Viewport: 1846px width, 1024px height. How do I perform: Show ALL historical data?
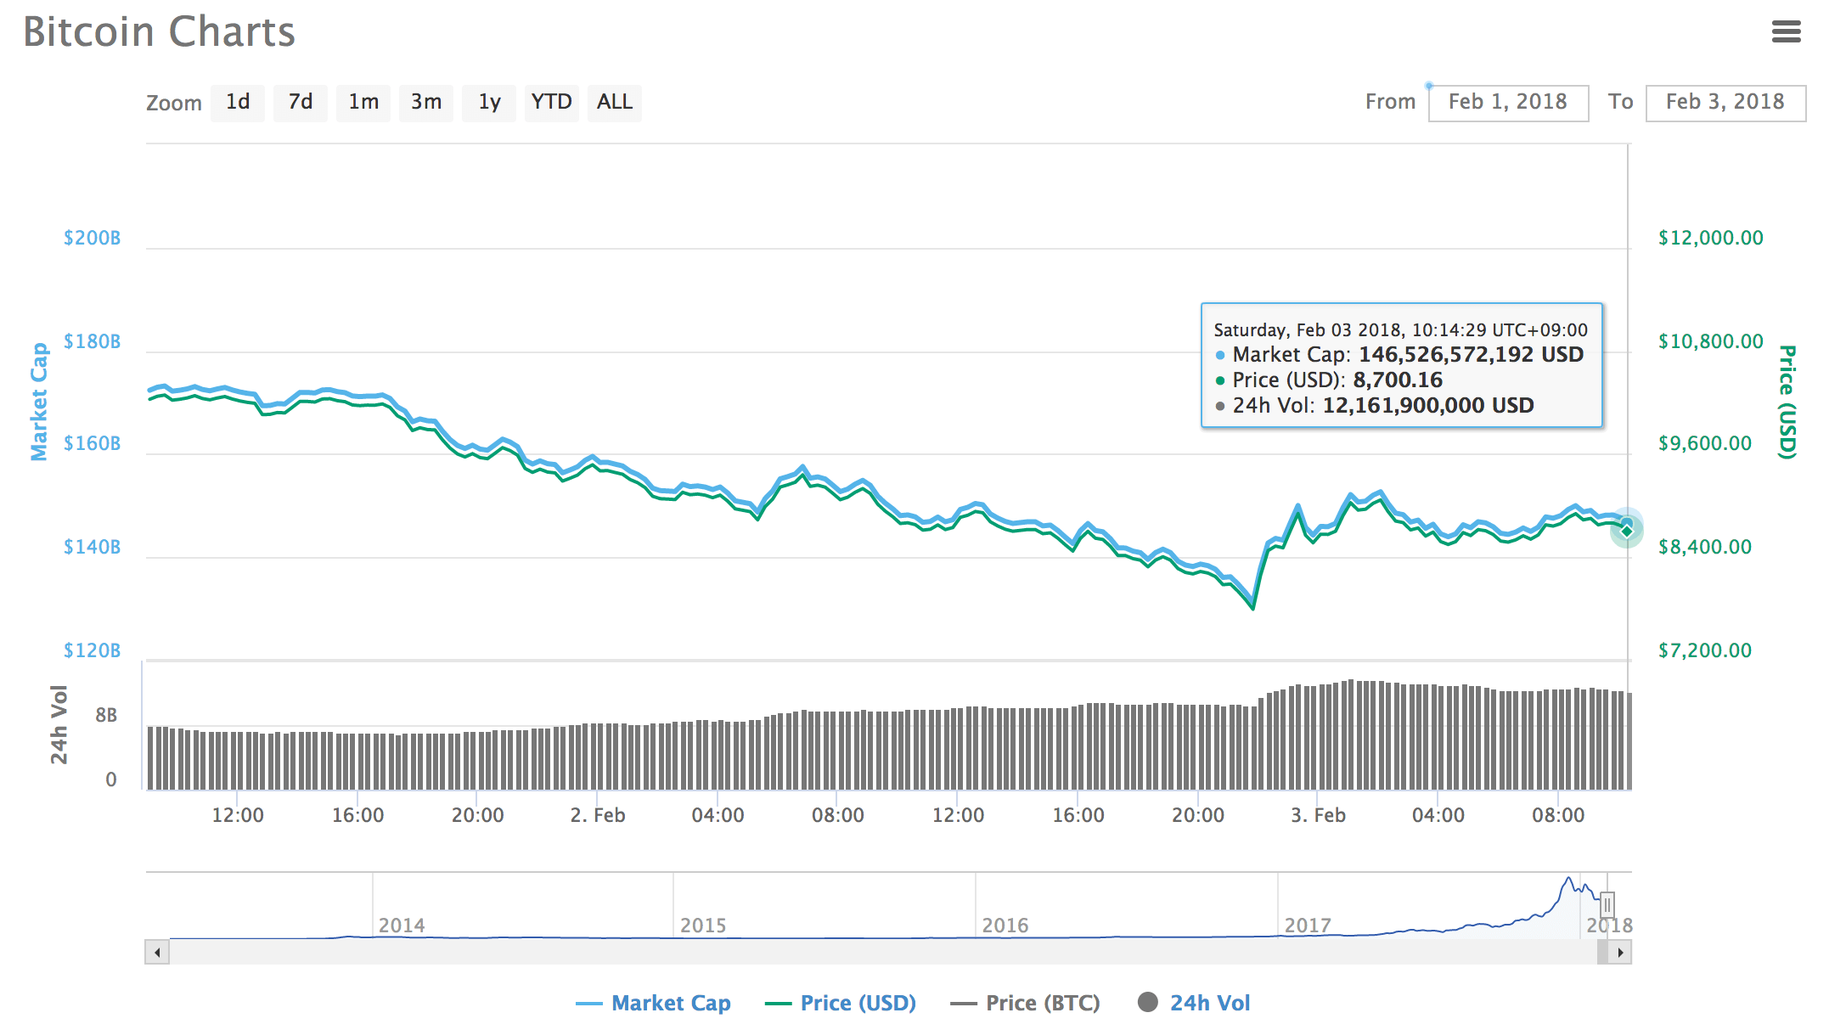614,102
